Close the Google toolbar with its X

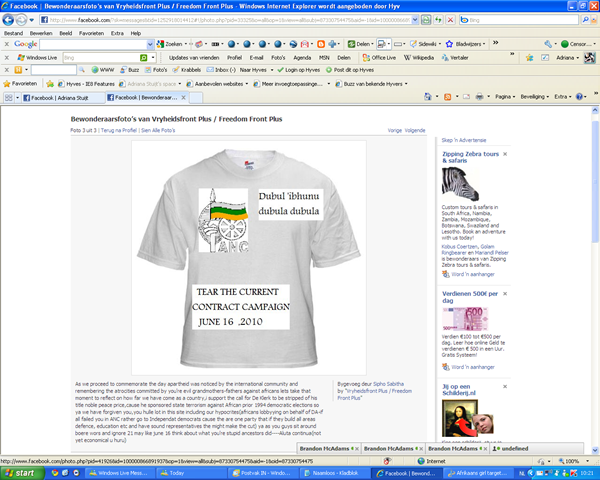[7, 44]
